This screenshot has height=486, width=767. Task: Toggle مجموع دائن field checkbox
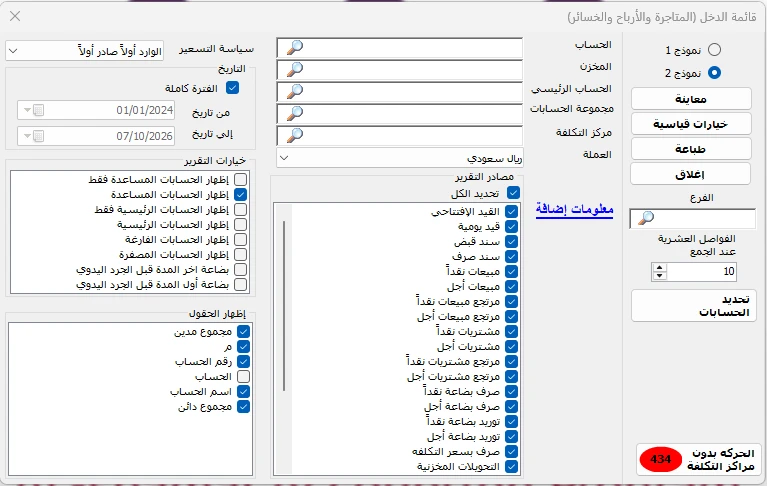coord(244,406)
